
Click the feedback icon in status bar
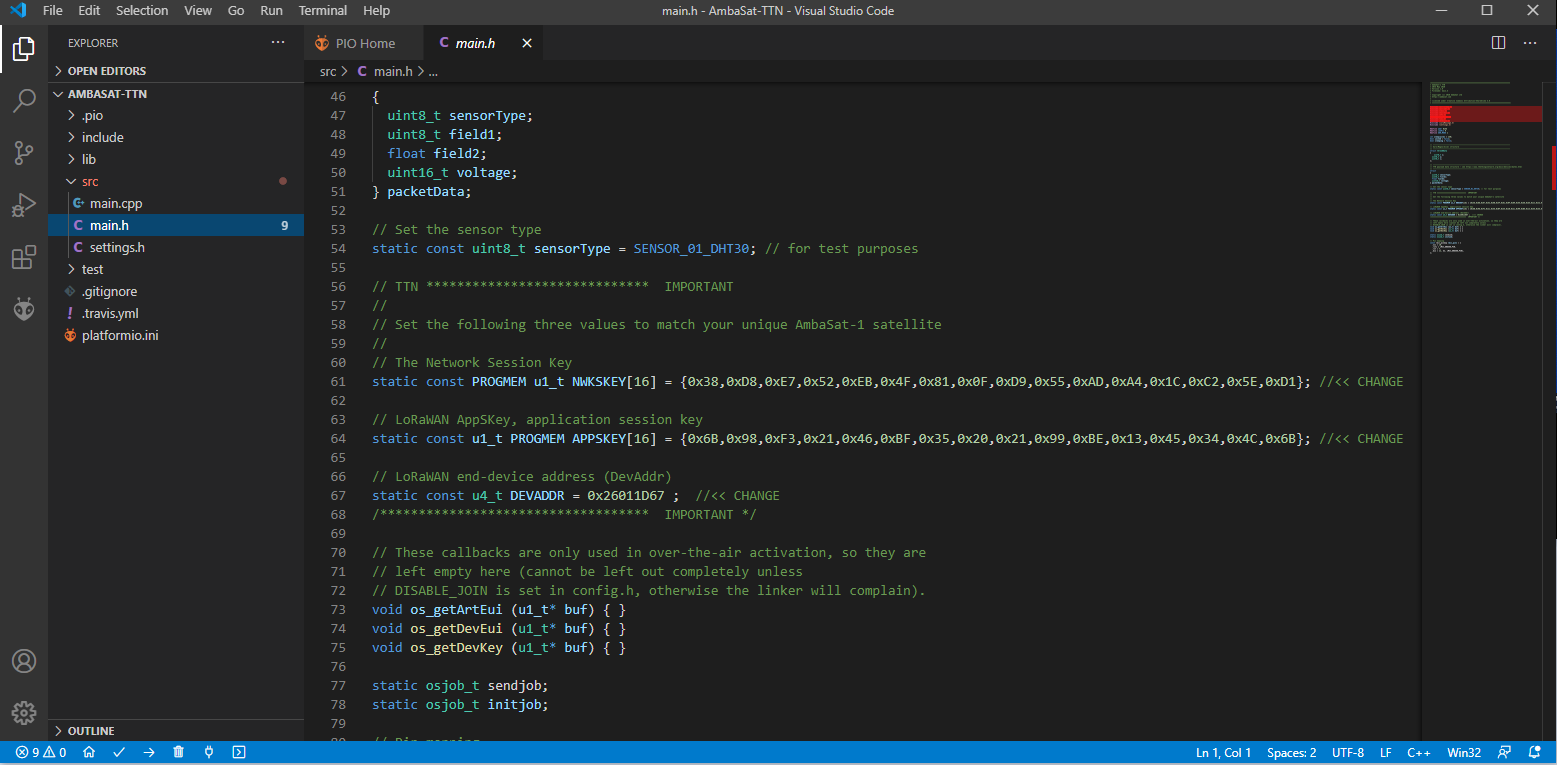coord(1506,753)
